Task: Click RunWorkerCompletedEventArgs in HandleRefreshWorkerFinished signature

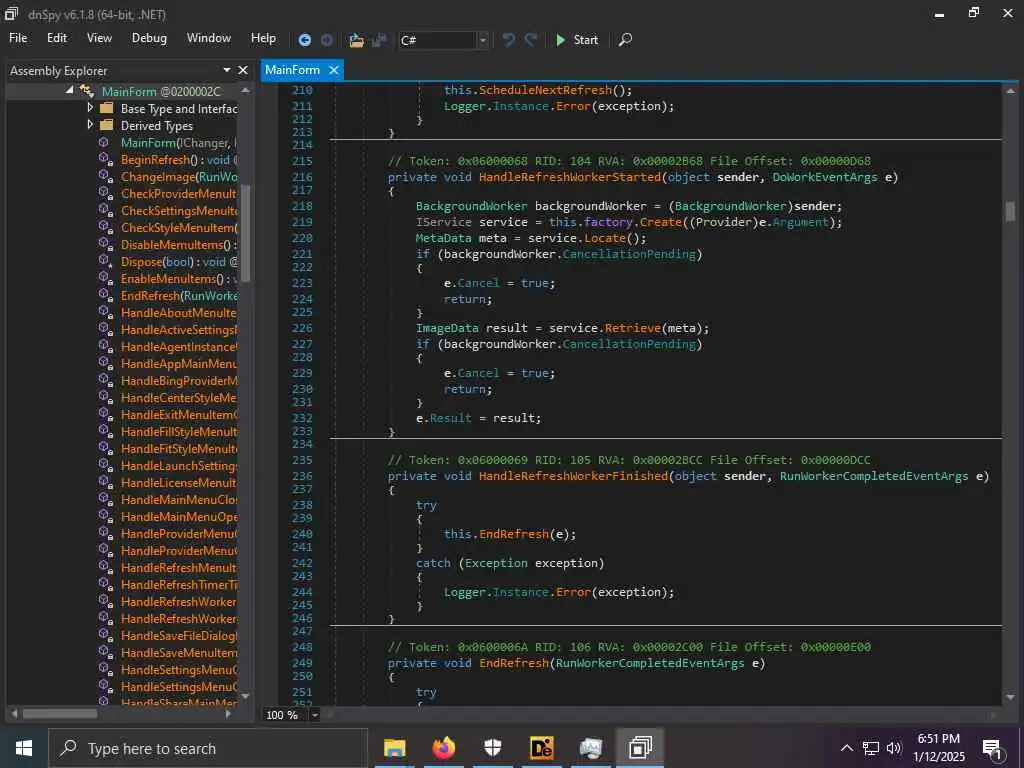Action: pyautogui.click(x=874, y=476)
